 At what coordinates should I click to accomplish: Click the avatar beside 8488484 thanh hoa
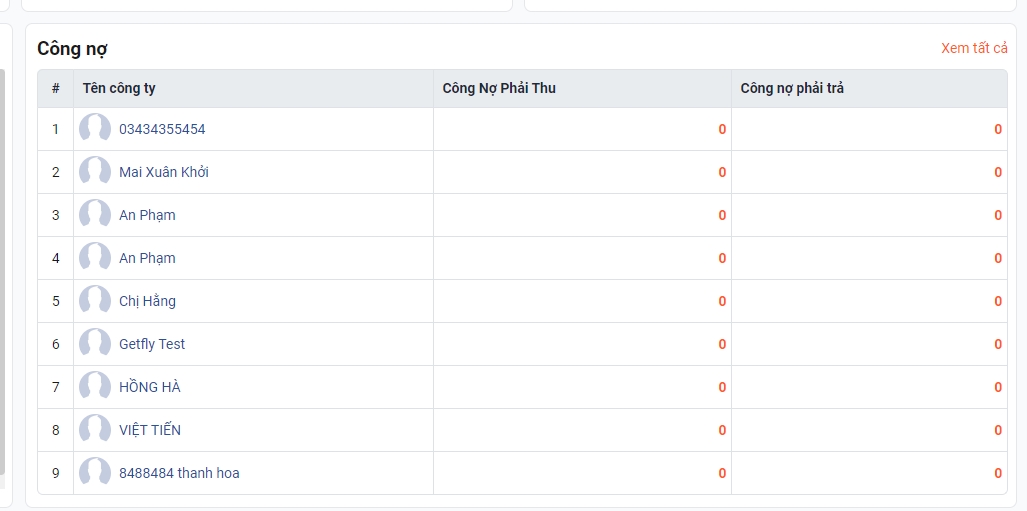(x=95, y=473)
